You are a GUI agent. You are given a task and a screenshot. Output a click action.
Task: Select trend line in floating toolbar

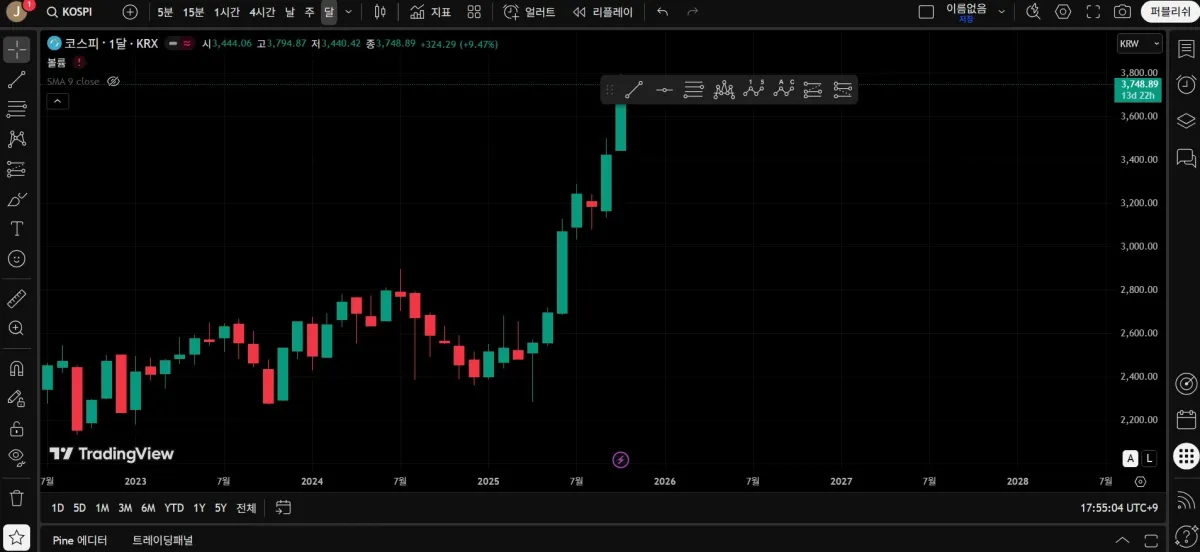pos(634,90)
